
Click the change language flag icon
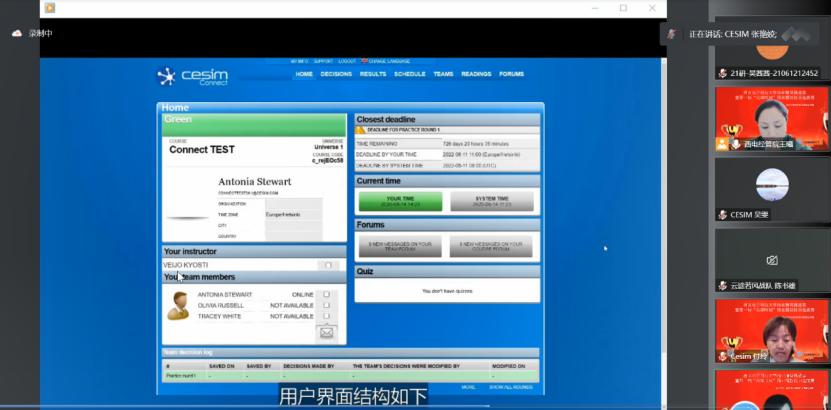[364, 61]
